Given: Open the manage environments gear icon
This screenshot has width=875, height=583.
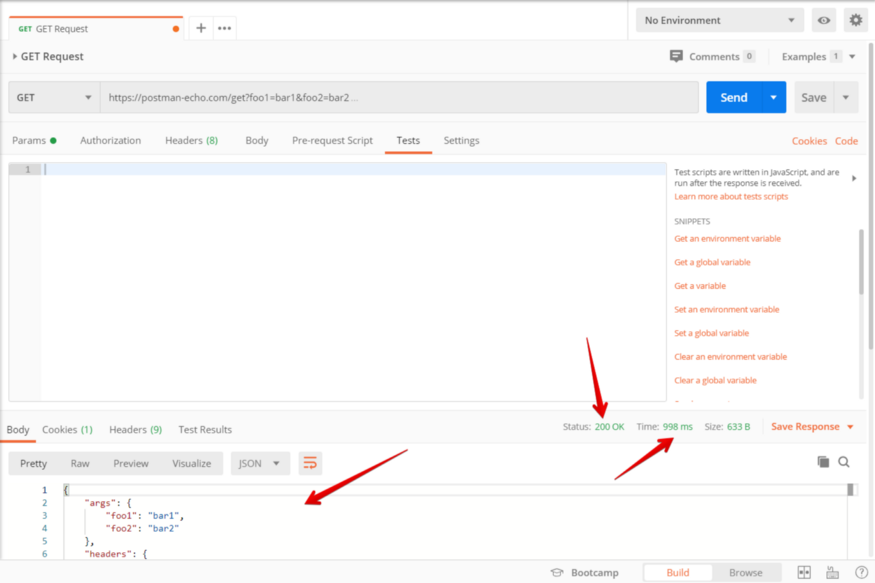Looking at the screenshot, I should (x=855, y=20).
